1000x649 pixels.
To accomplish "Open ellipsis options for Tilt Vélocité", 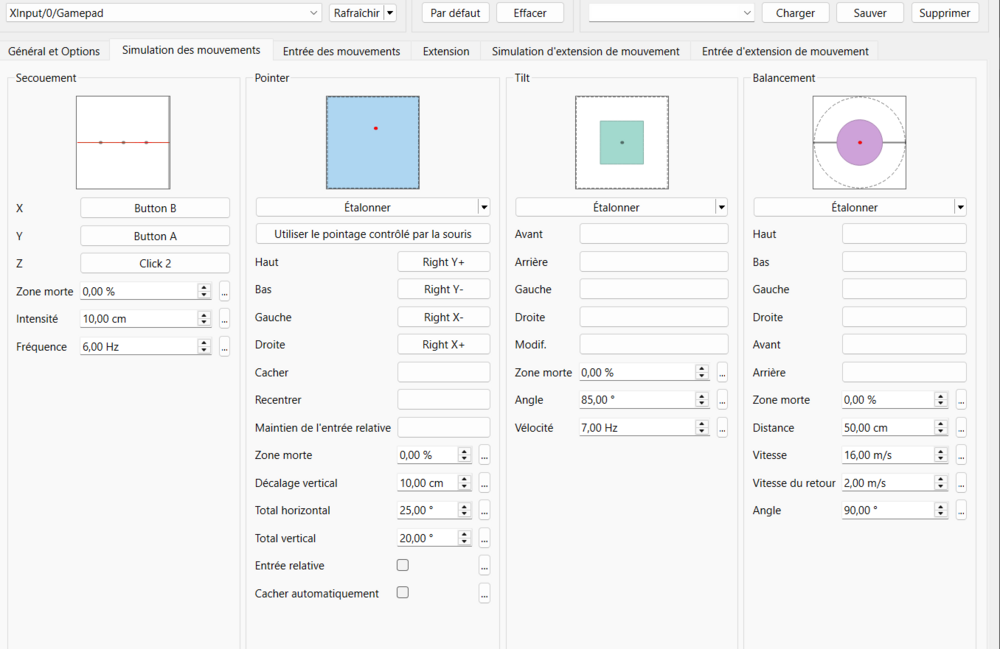I will [x=722, y=428].
